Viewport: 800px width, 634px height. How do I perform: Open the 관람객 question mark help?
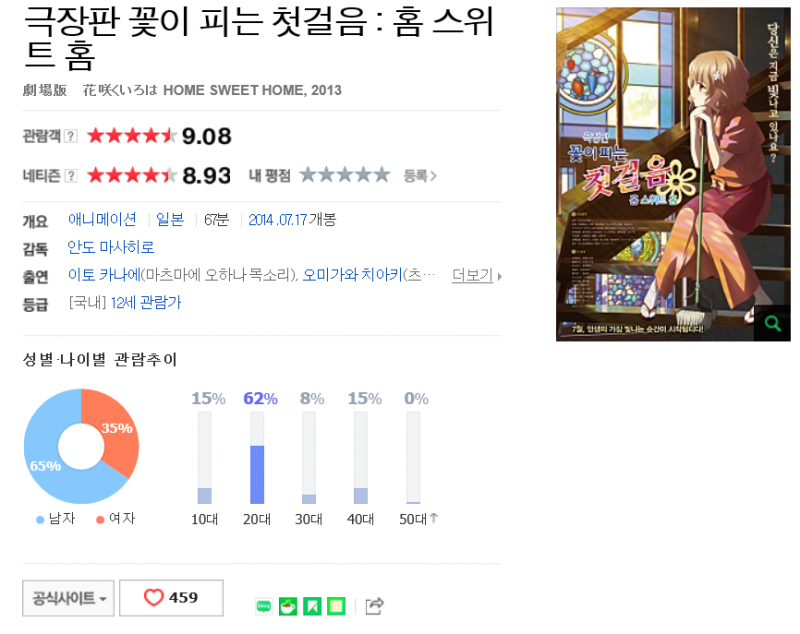71,136
